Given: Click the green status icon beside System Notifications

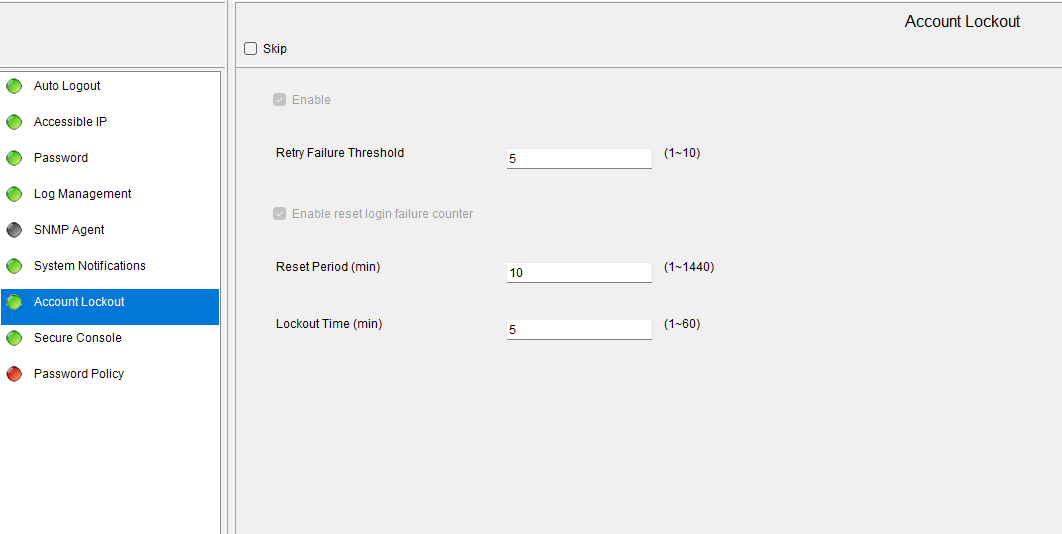Looking at the screenshot, I should click(x=14, y=266).
